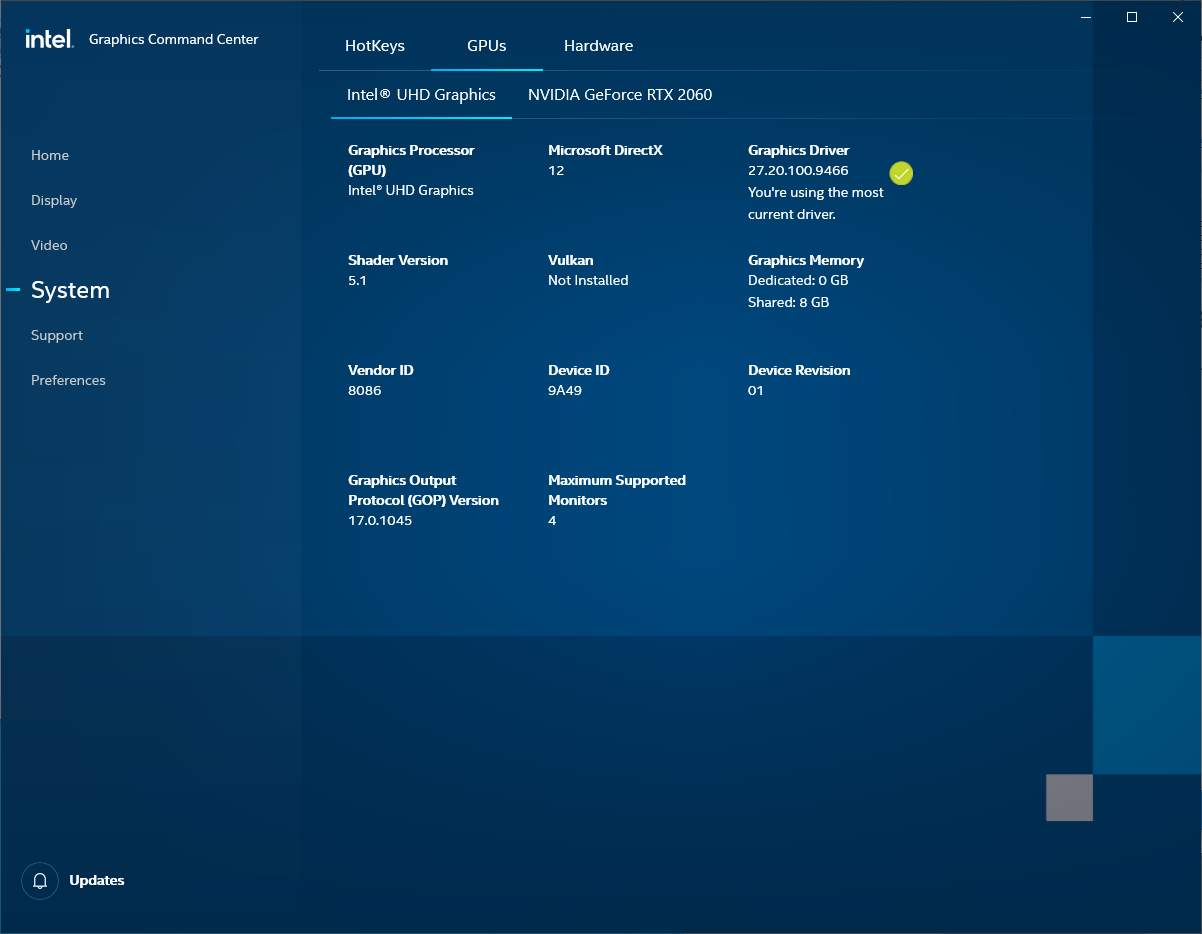Select the Intel UHD Graphics sub-tab
This screenshot has height=934, width=1202.
click(421, 95)
